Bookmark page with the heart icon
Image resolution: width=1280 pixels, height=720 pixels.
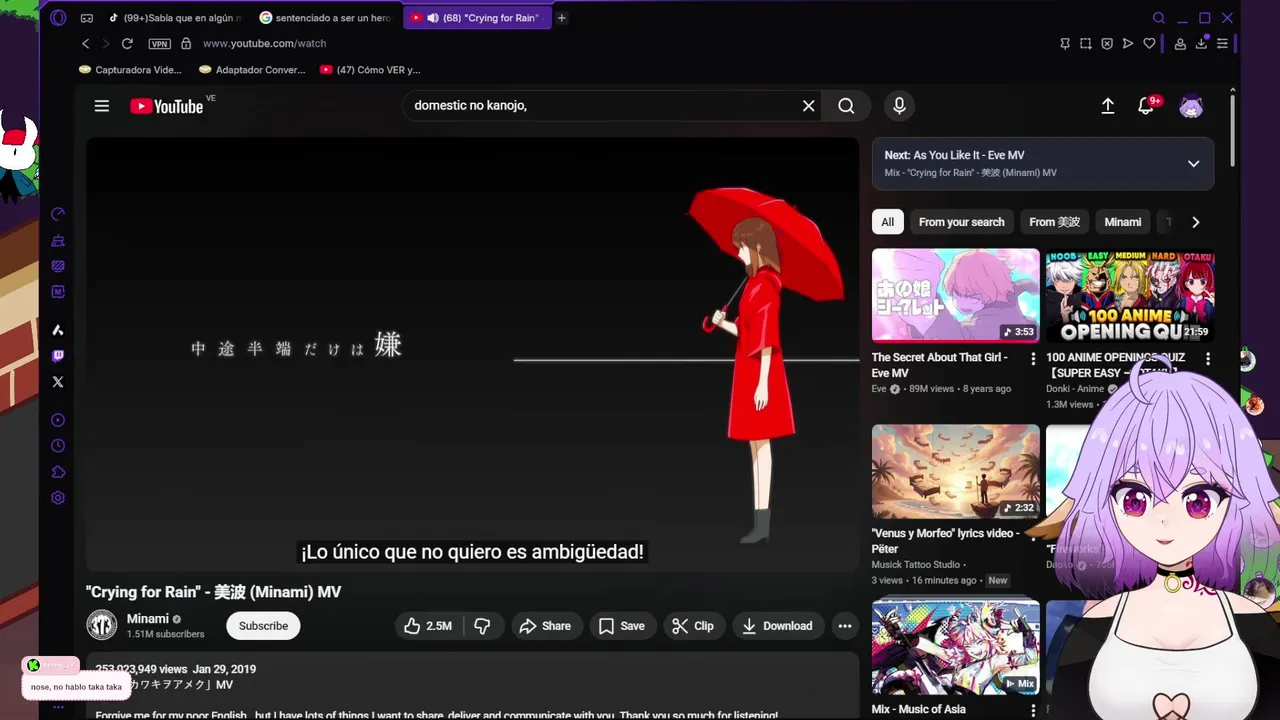(1149, 43)
